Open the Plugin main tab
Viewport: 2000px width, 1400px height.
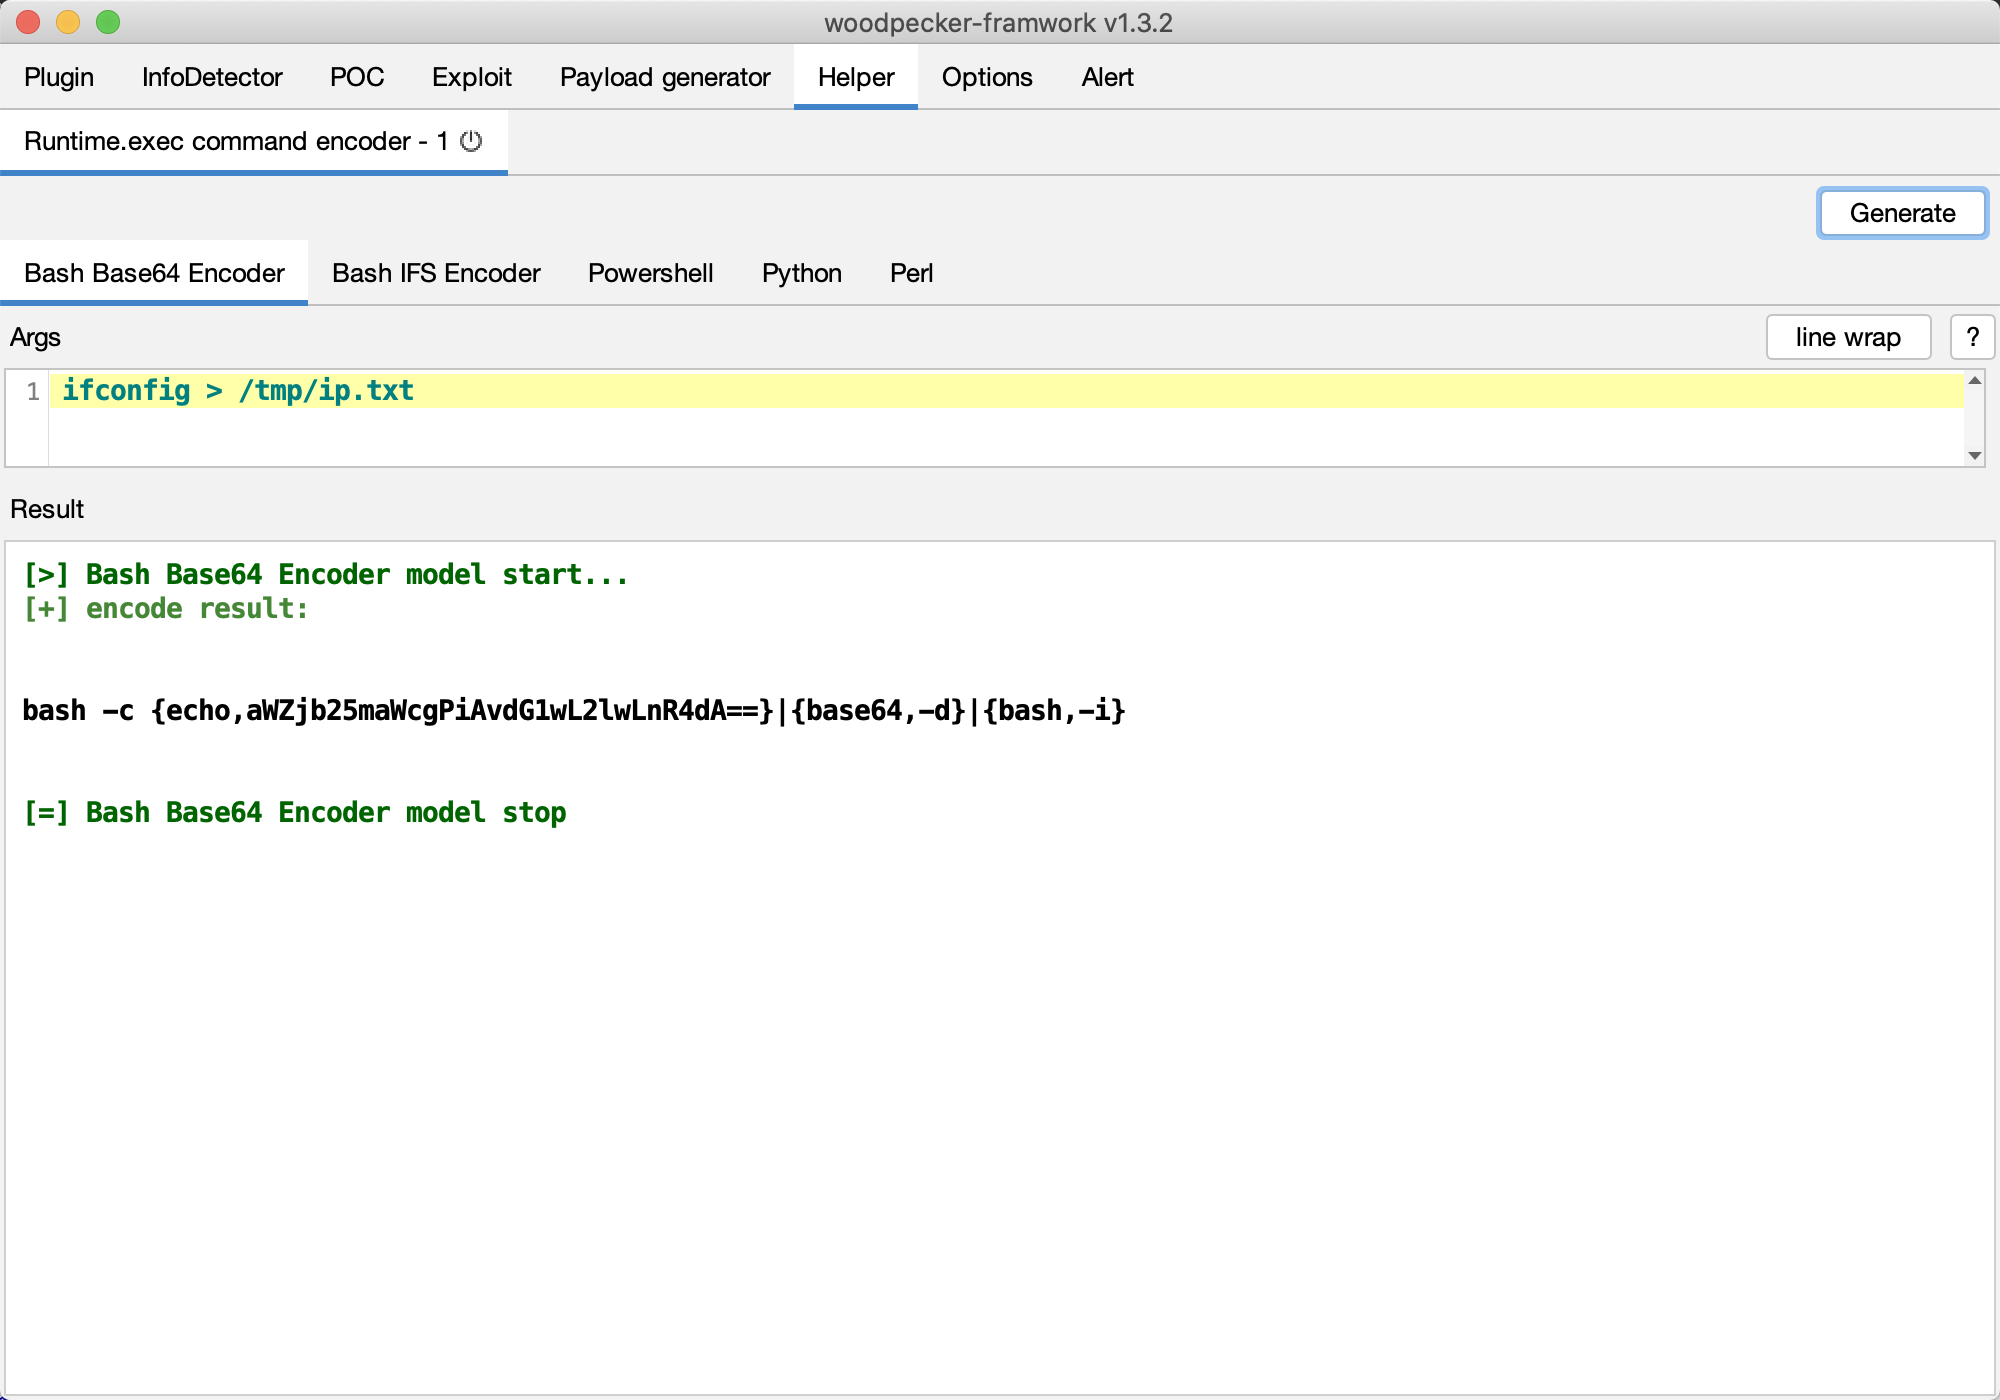click(x=59, y=77)
